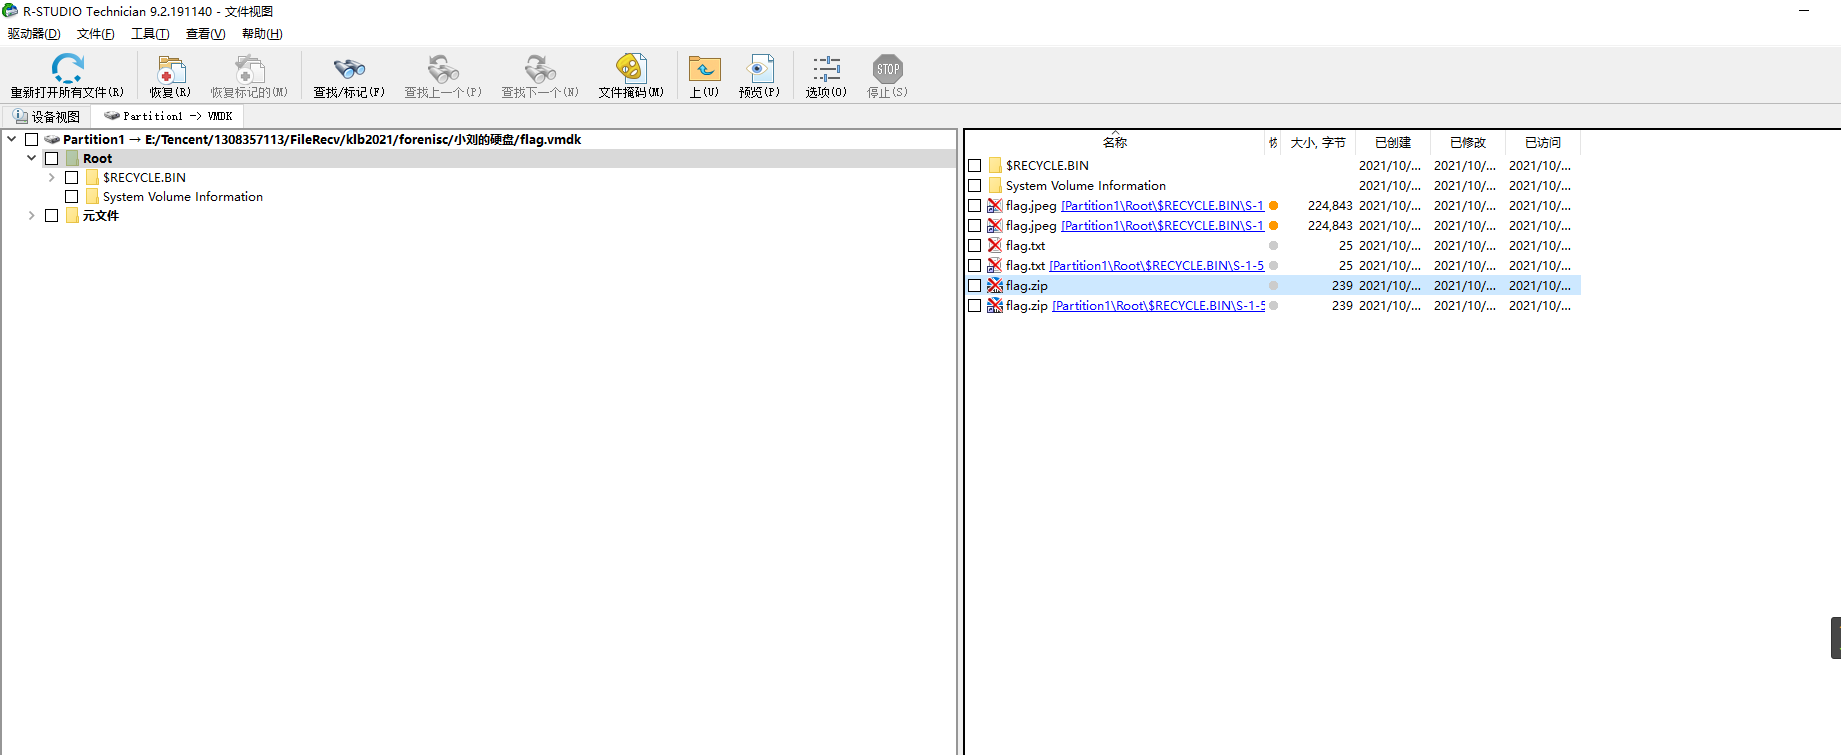1841x755 pixels.
Task: Click $RECYCLE.BIN folder icon in file list
Action: tap(995, 165)
